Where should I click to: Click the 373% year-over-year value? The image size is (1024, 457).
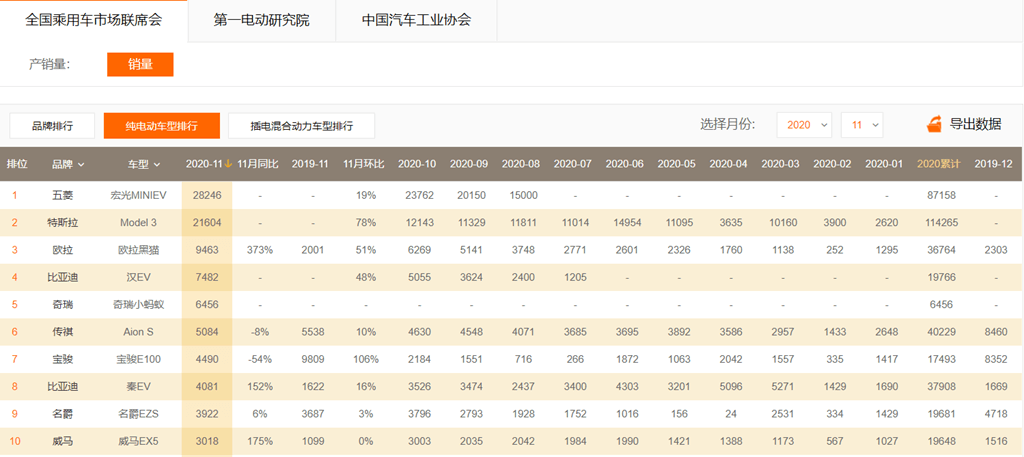259,250
